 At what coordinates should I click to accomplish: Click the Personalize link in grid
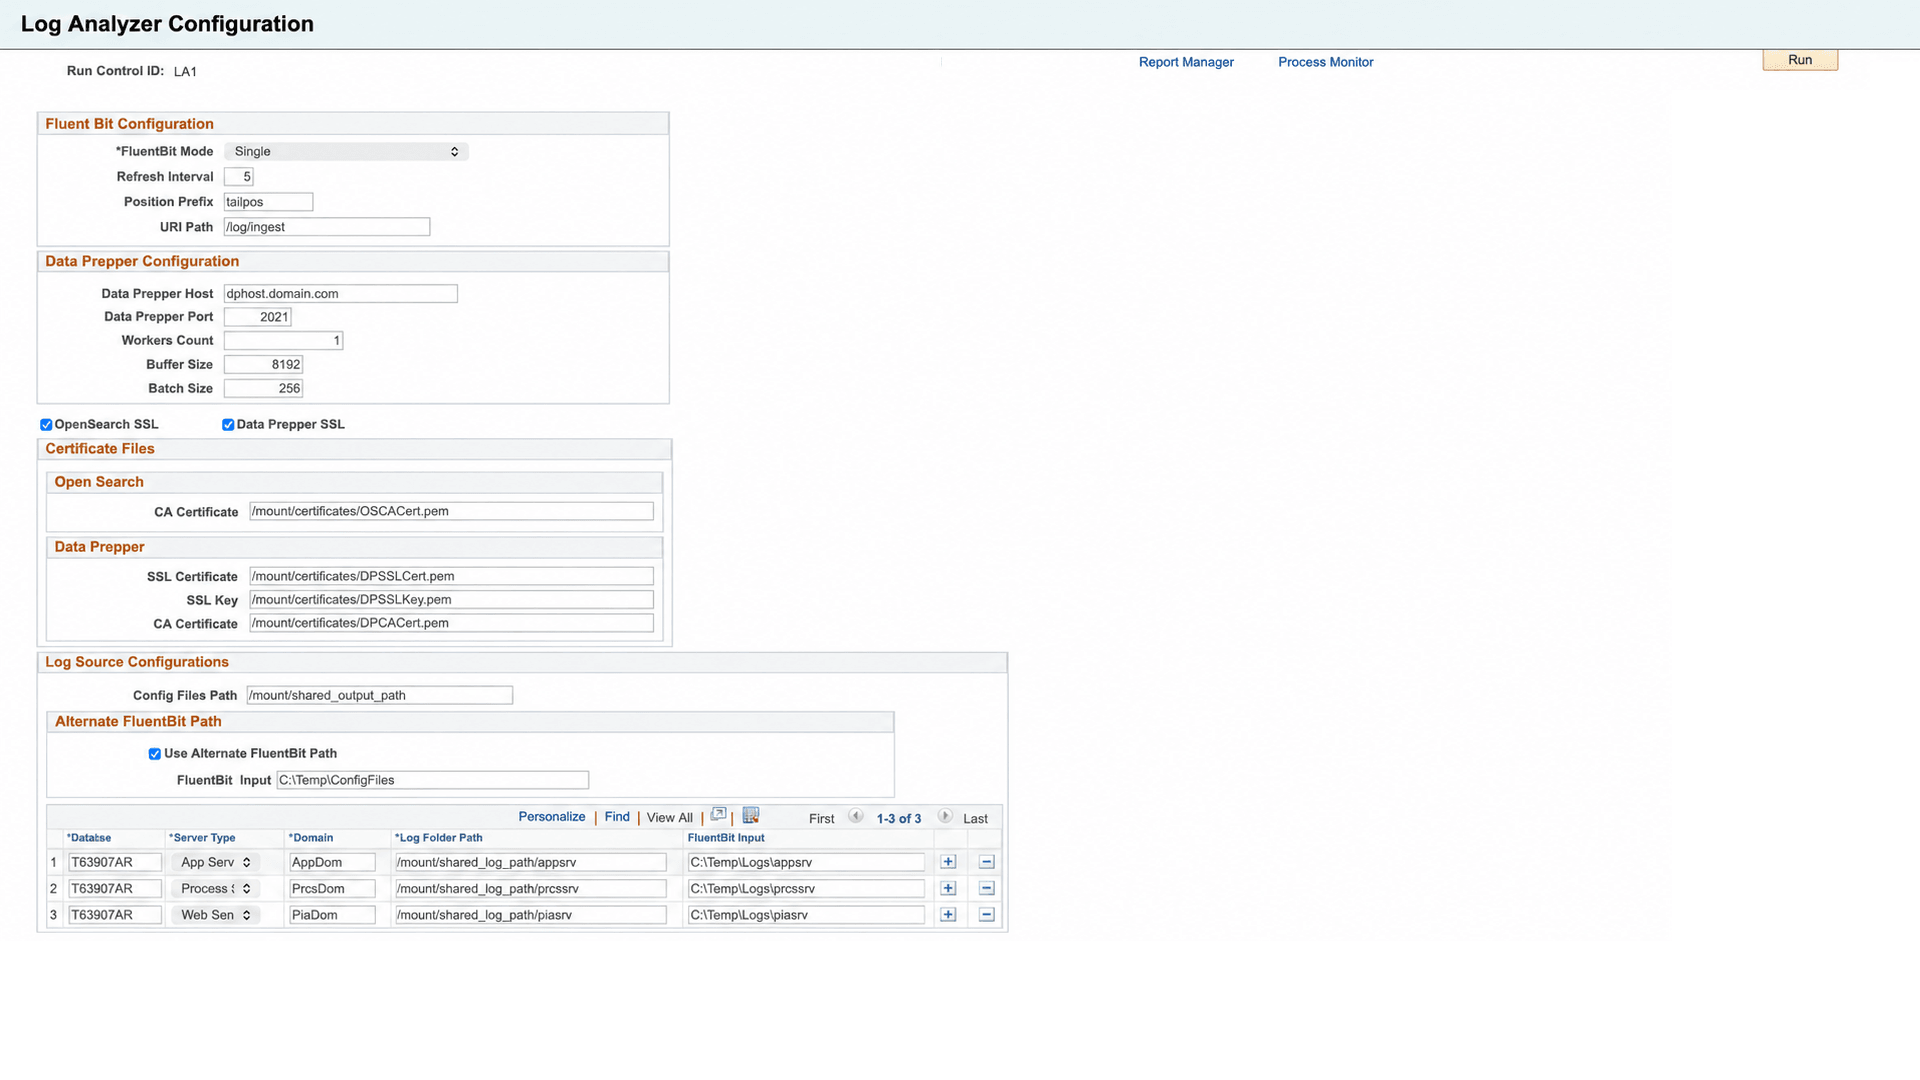pos(552,817)
